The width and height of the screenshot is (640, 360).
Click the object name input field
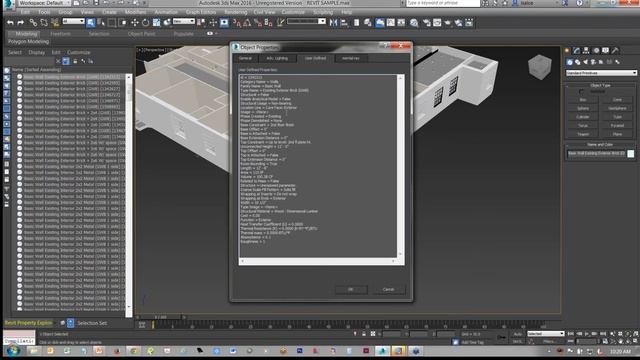pyautogui.click(x=596, y=153)
